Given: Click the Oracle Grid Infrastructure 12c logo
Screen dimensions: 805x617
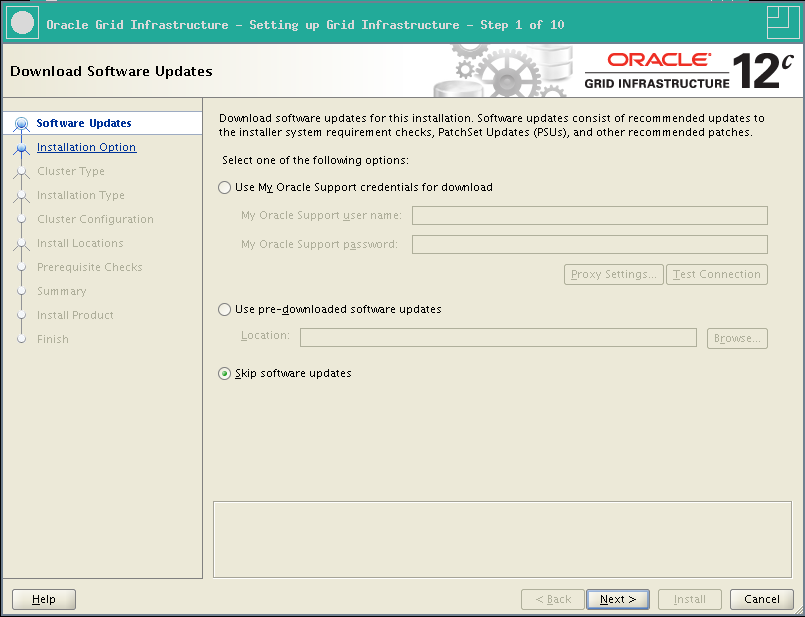Looking at the screenshot, I should [689, 71].
